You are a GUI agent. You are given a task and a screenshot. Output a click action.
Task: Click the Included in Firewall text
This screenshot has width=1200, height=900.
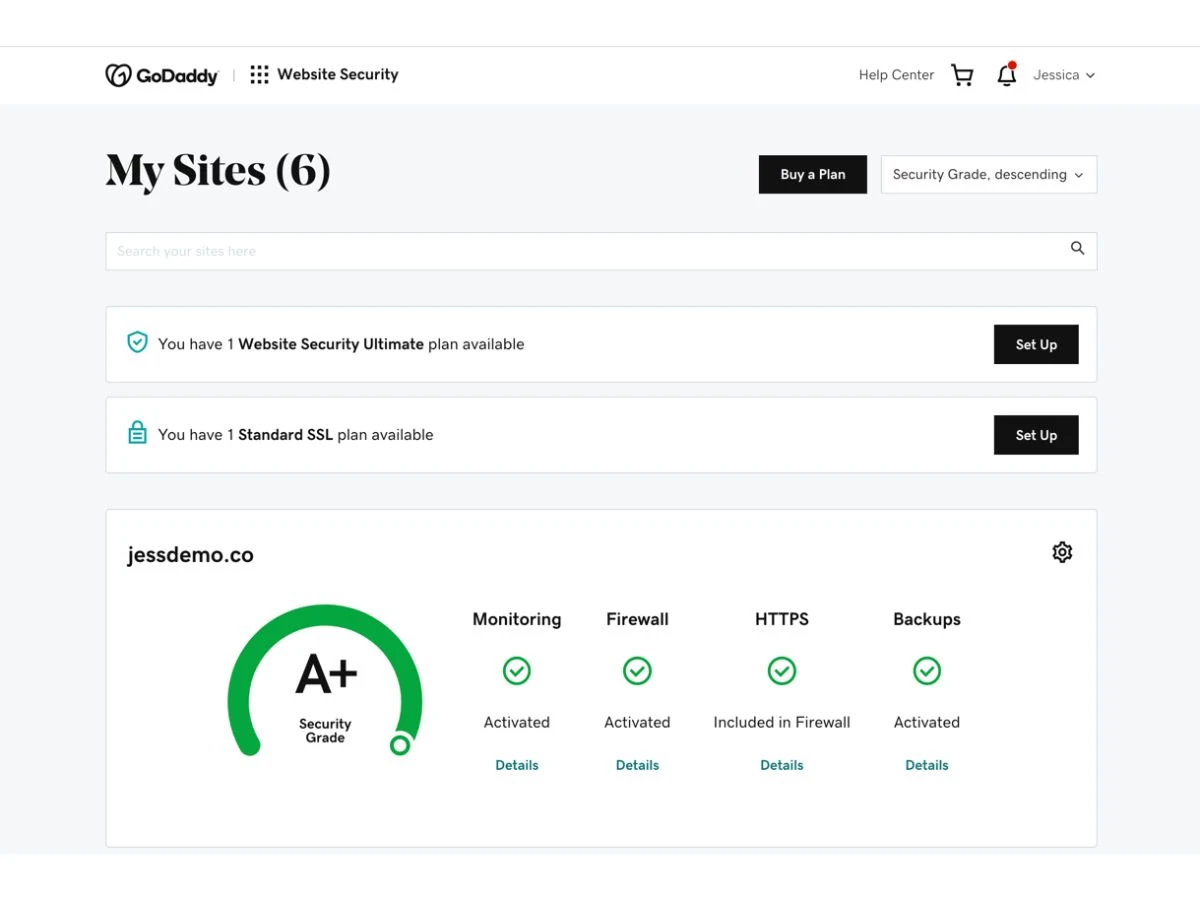pos(782,722)
